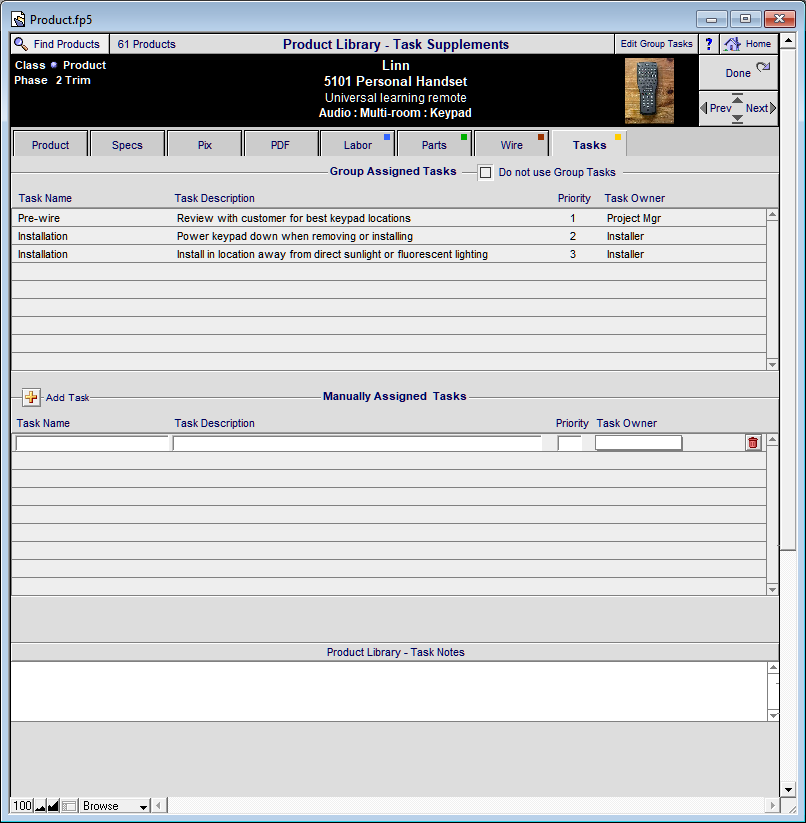The height and width of the screenshot is (823, 806).
Task: Click the Home button label
Action: (758, 44)
